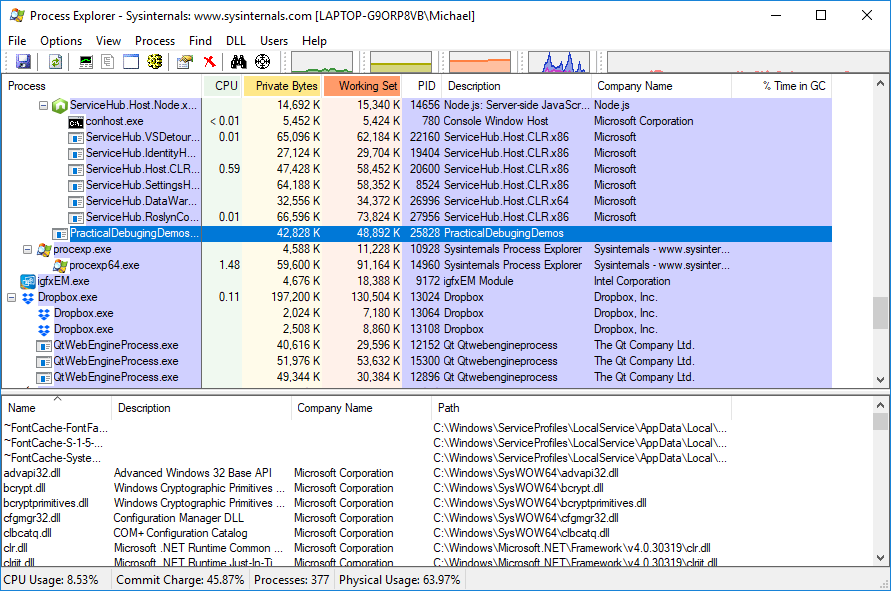Sort lower pane by the Path column header
Viewport: 891px width, 591px height.
click(581, 408)
